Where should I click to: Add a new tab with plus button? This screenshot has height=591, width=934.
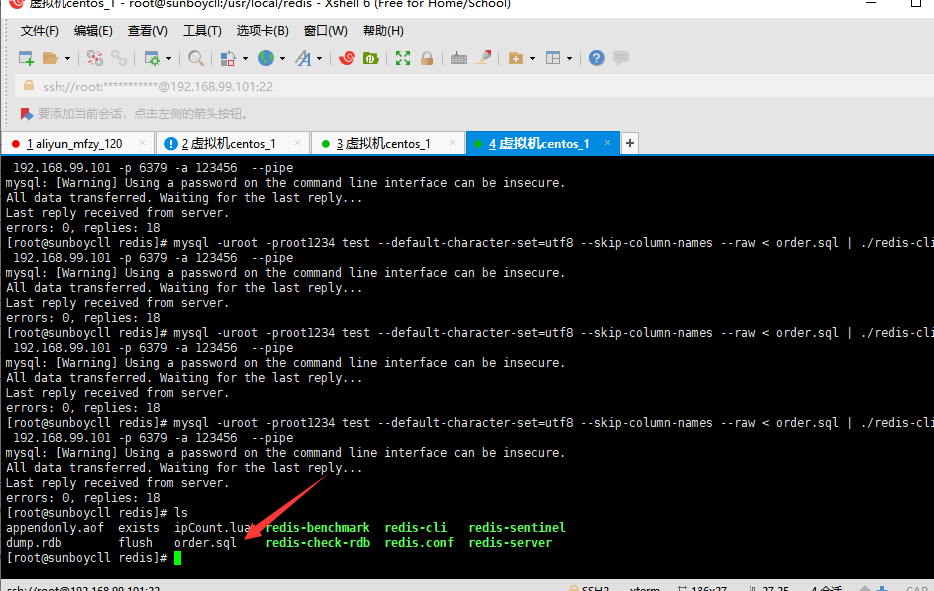[x=630, y=143]
